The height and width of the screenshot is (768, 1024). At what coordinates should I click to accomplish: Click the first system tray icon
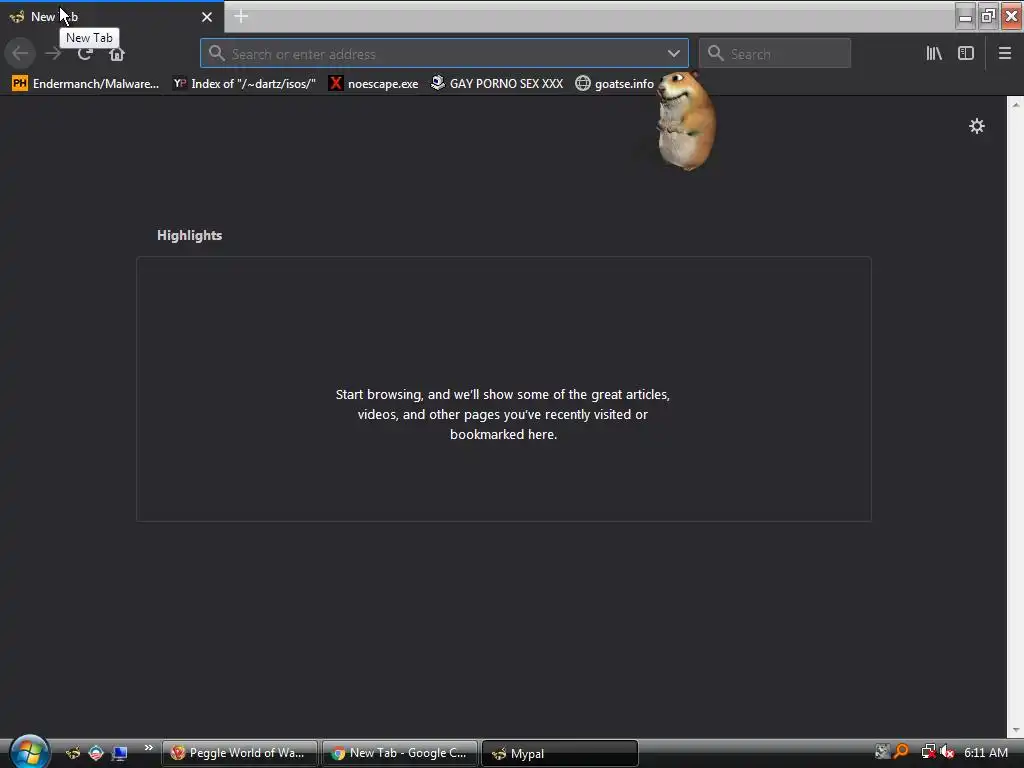point(882,752)
